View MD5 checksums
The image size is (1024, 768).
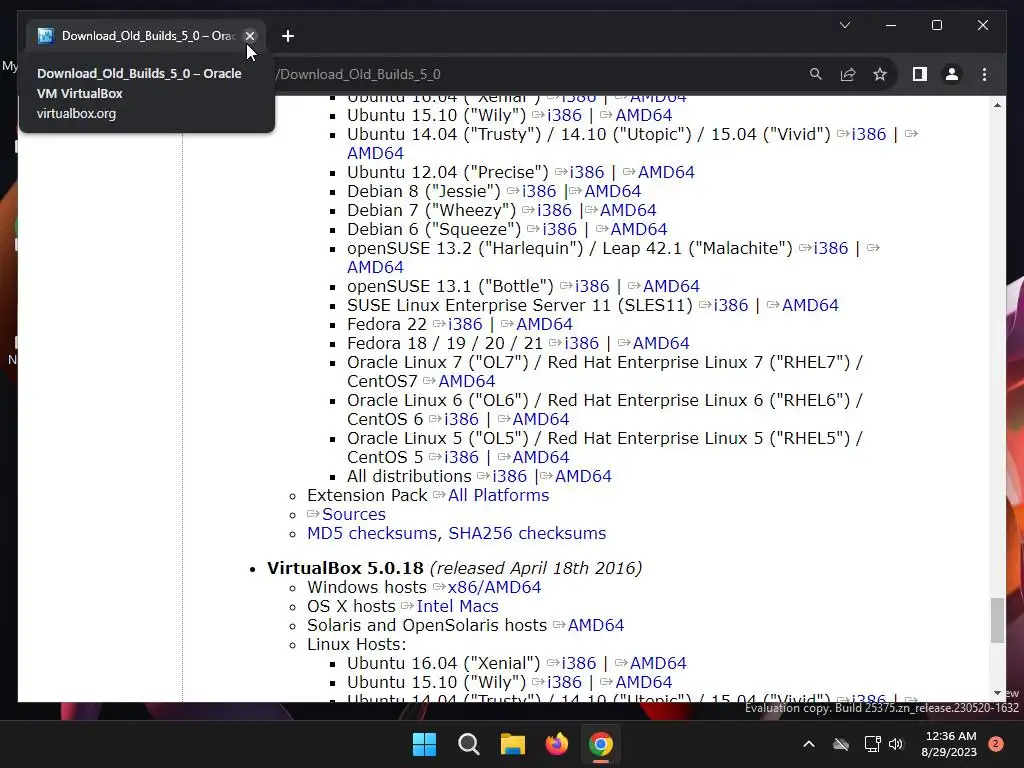click(372, 533)
